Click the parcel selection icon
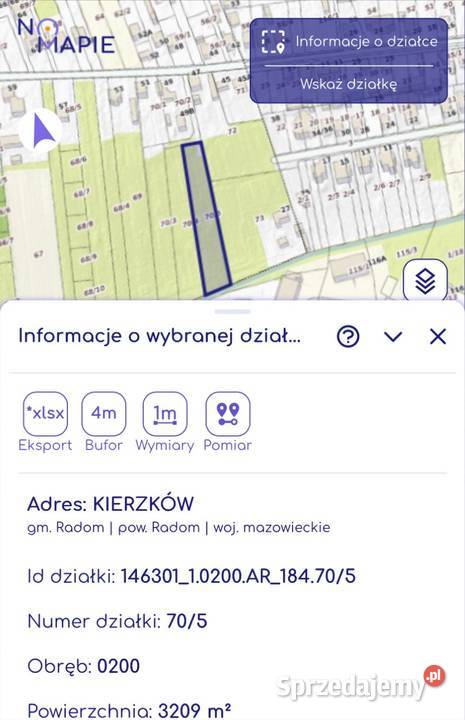Image resolution: width=465 pixels, height=720 pixels. [273, 42]
